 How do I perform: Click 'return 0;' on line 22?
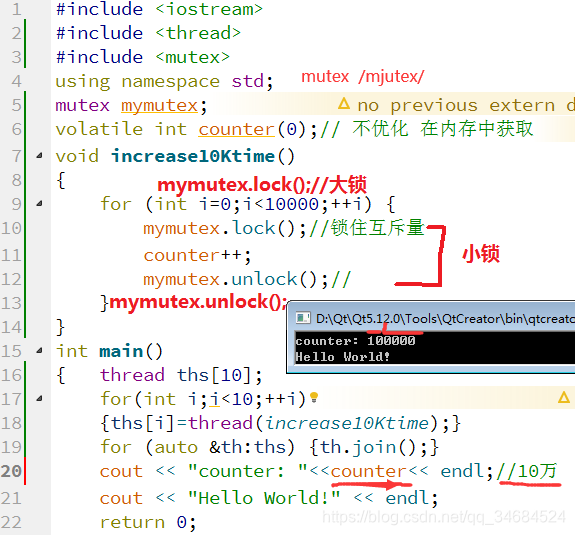click(148, 522)
